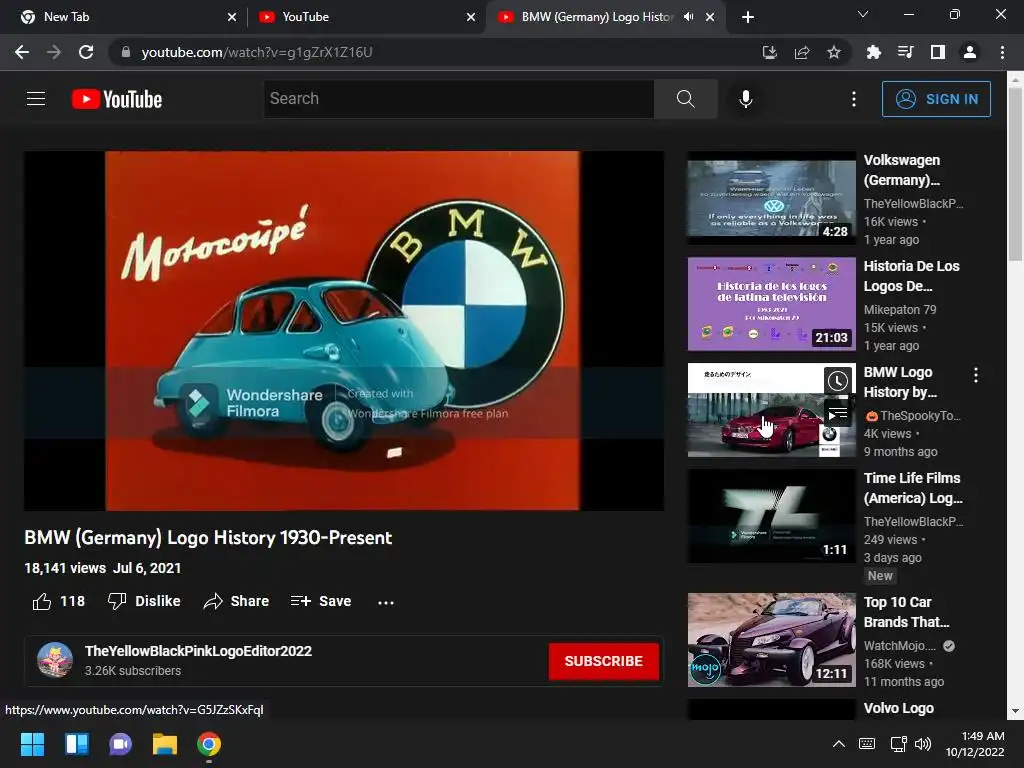This screenshot has height=768, width=1024.
Task: Open File Explorer from taskbar
Action: (x=165, y=744)
